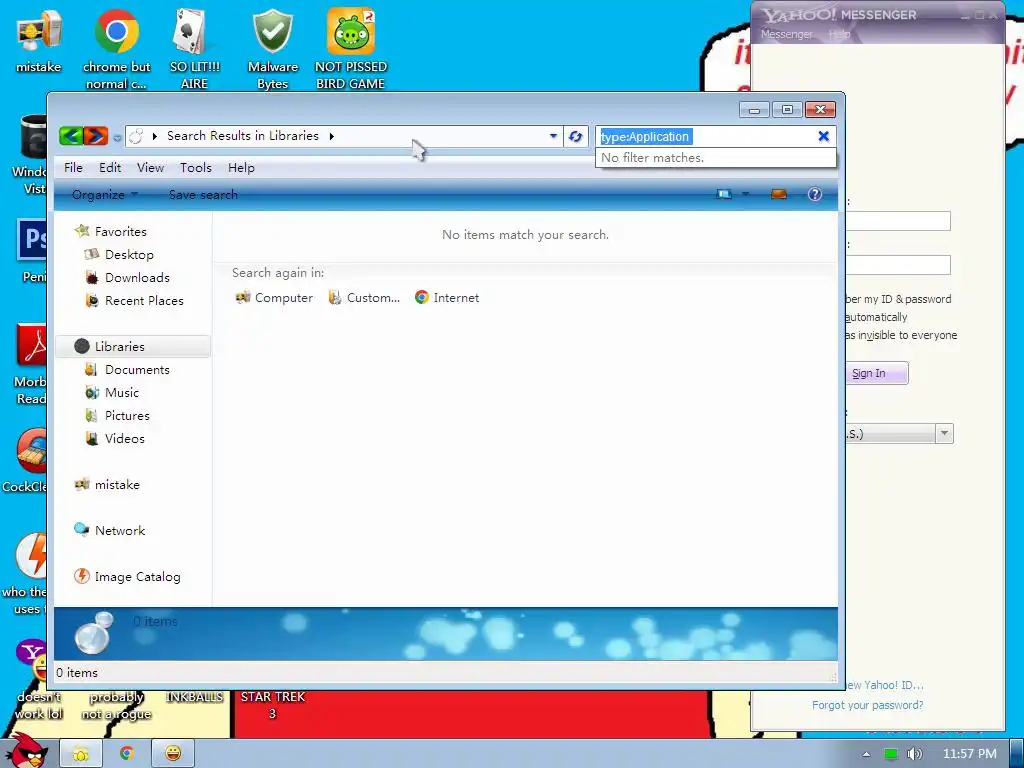
Task: Click the 'chrome but normal' desktop icon
Action: 116,48
